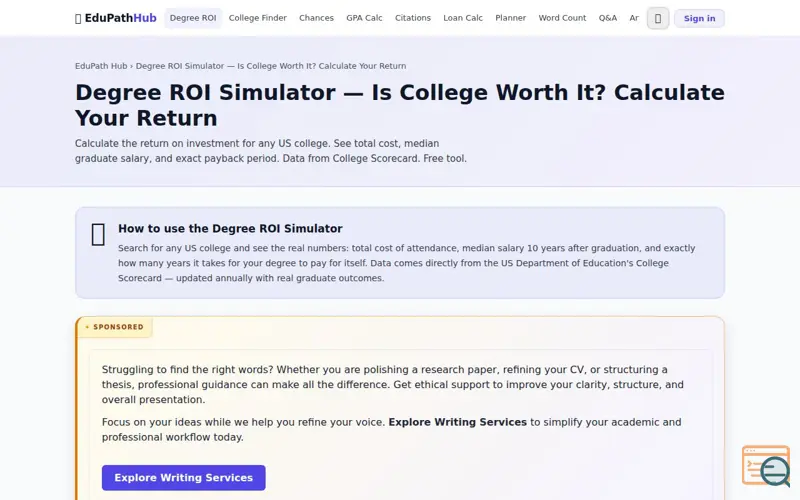This screenshot has width=800, height=500.
Task: Open the Degree ROI nav item
Action: tap(193, 18)
